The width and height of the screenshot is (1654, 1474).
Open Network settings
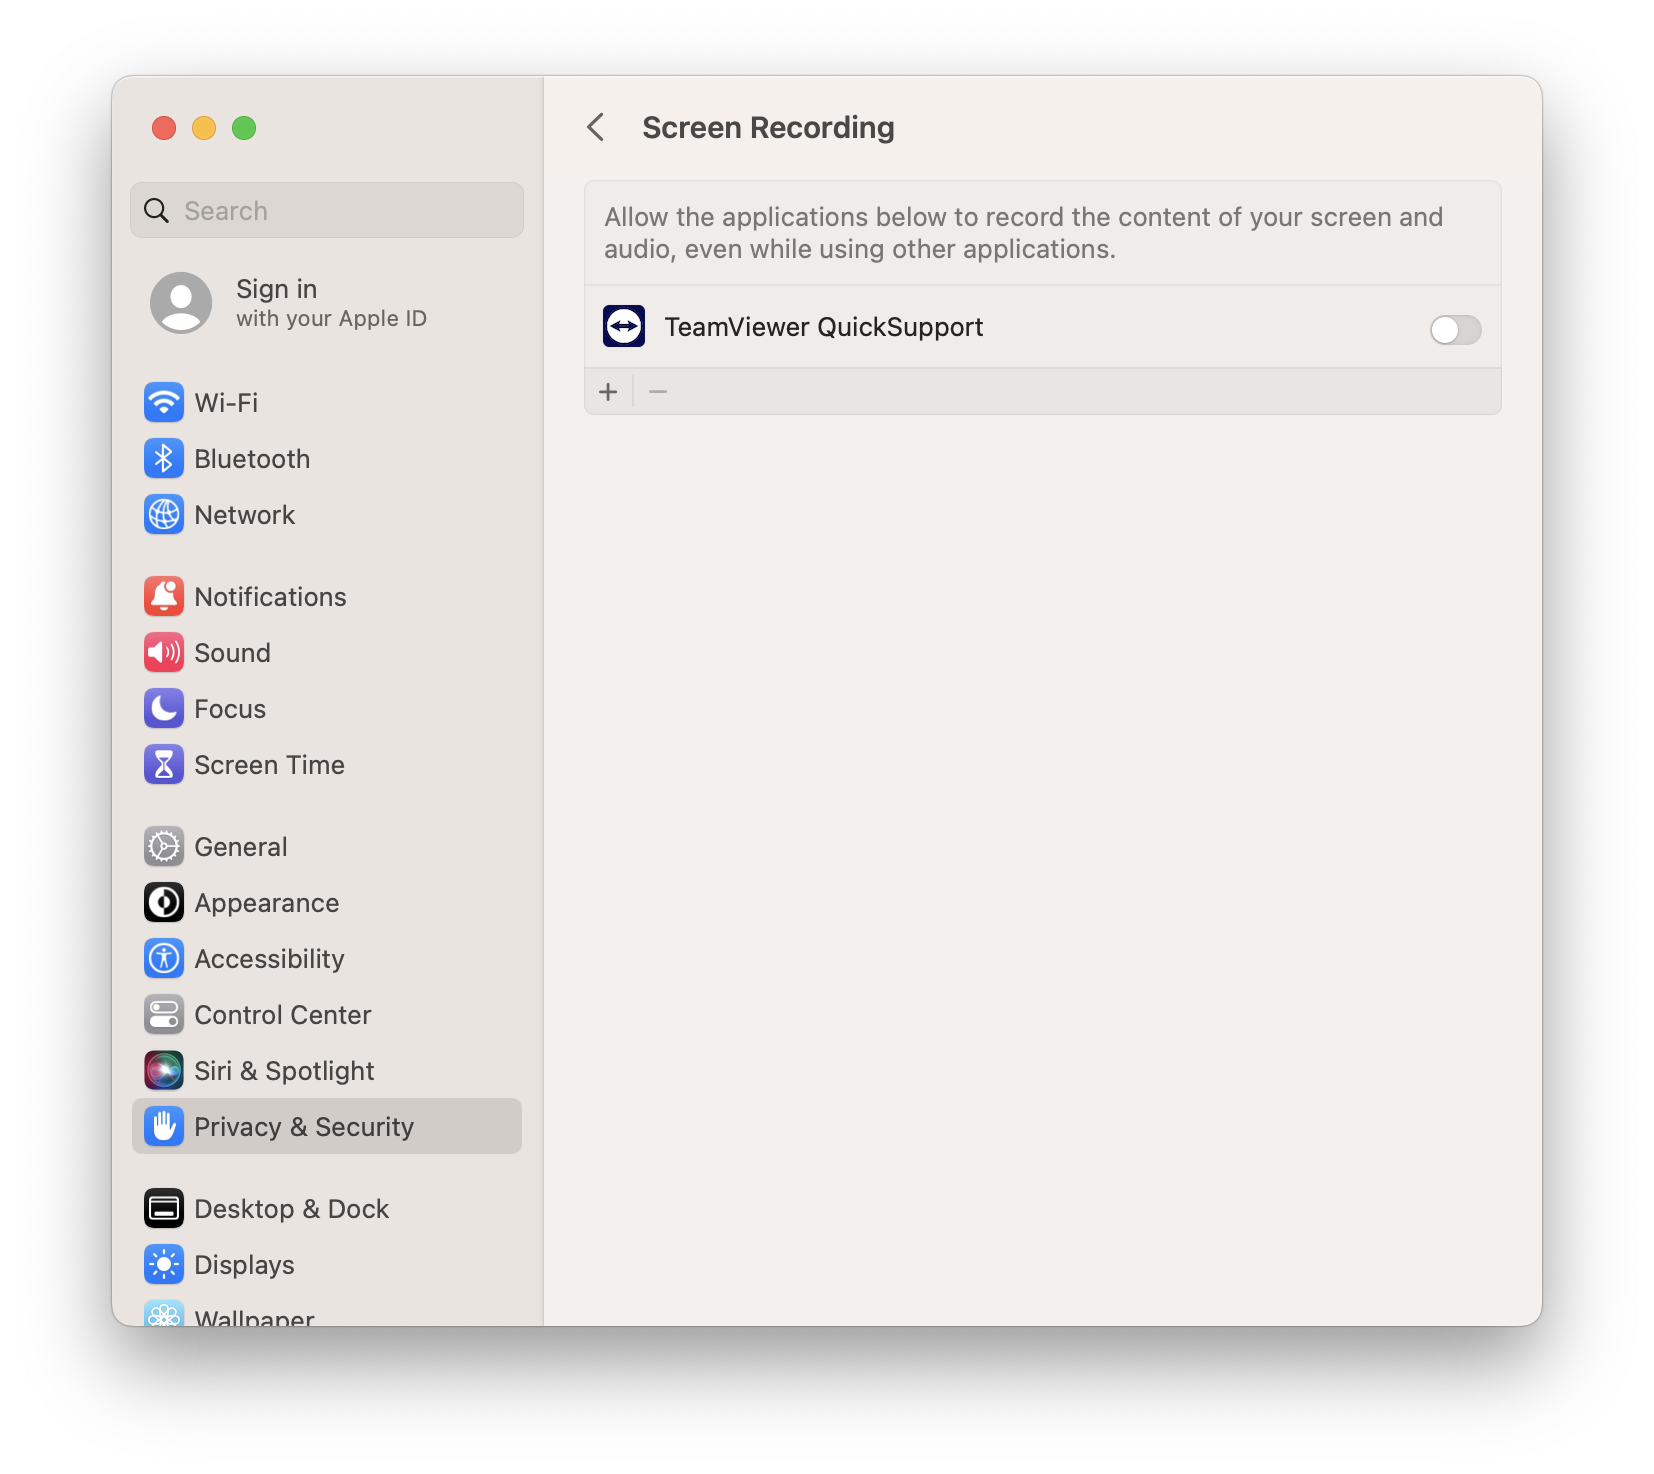pos(245,515)
